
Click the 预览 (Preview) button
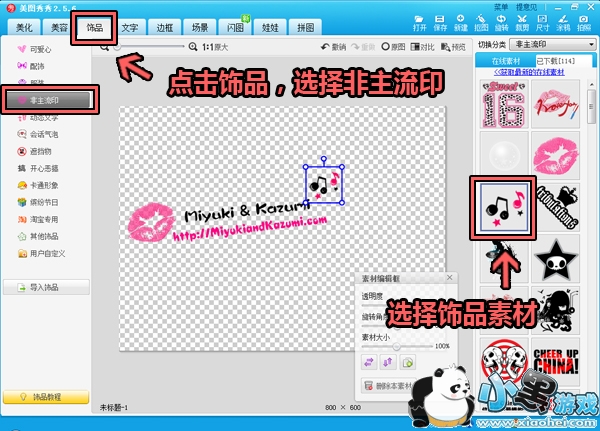click(x=453, y=47)
